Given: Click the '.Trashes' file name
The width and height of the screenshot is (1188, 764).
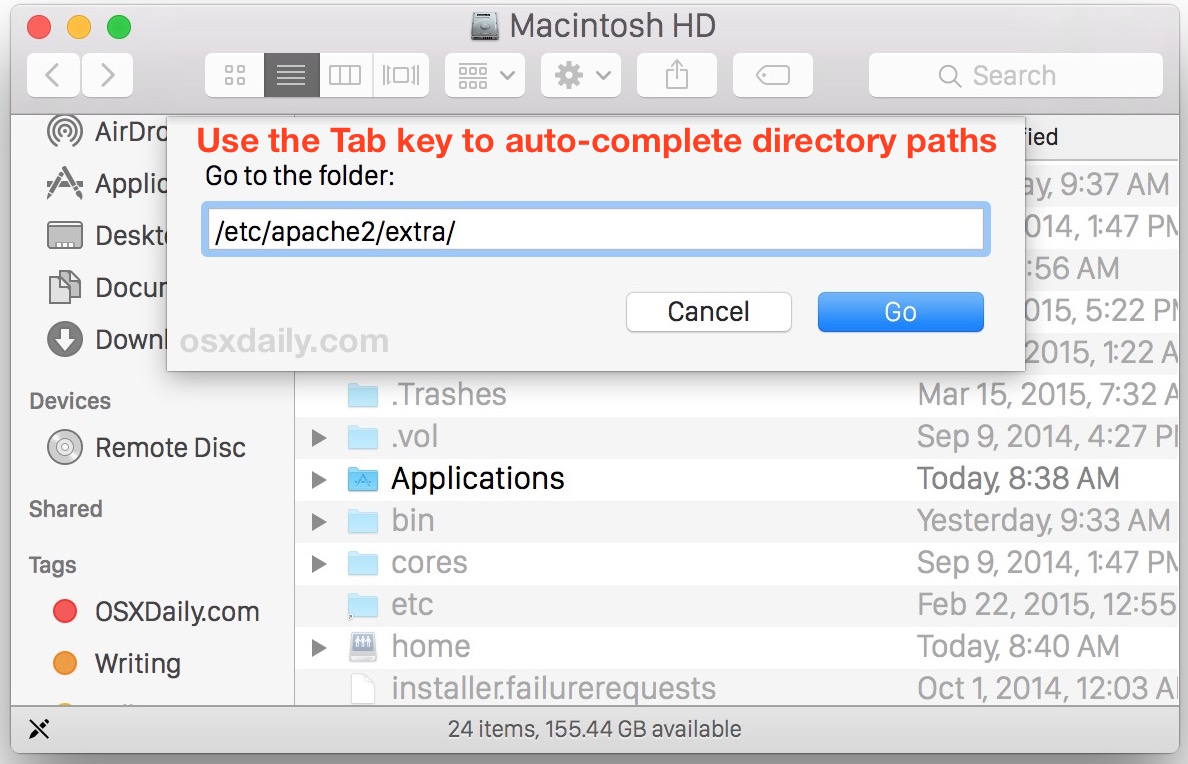Looking at the screenshot, I should (x=449, y=394).
